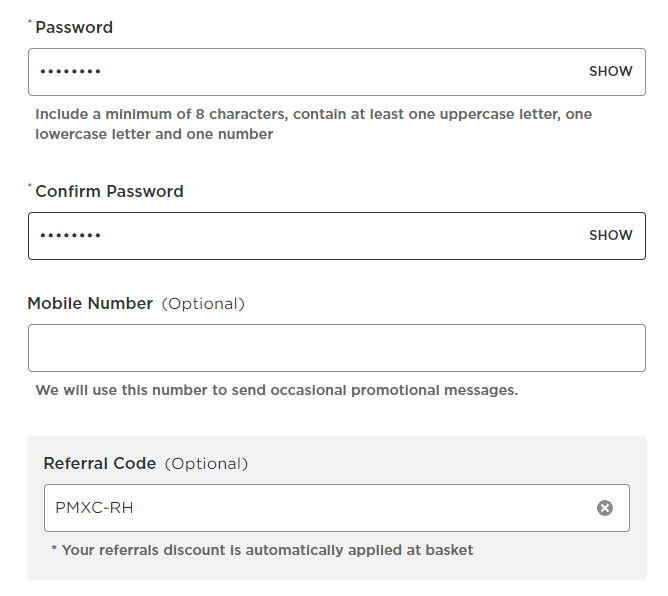Click the PMXC-RH referral code text

tap(94, 508)
